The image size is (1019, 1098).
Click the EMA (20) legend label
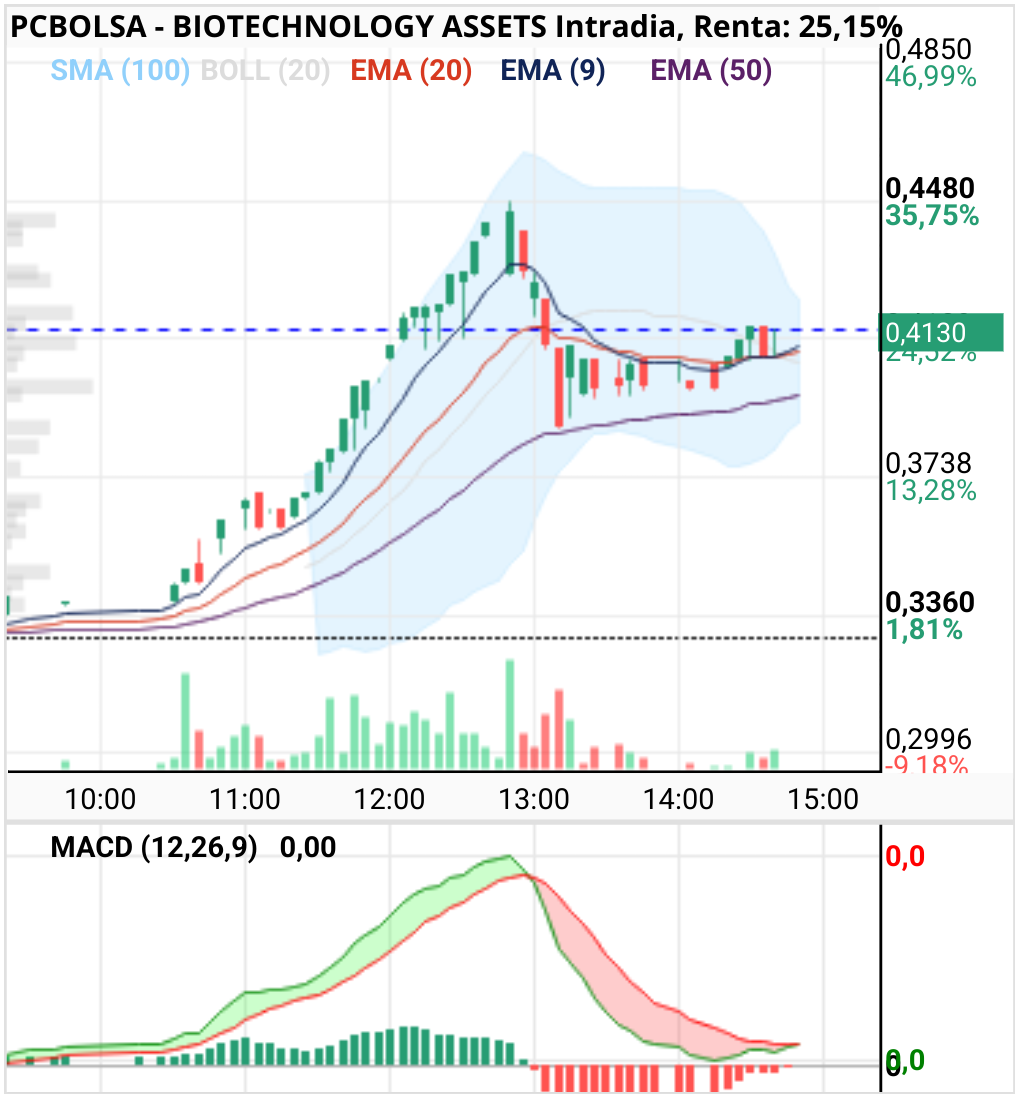(x=411, y=71)
